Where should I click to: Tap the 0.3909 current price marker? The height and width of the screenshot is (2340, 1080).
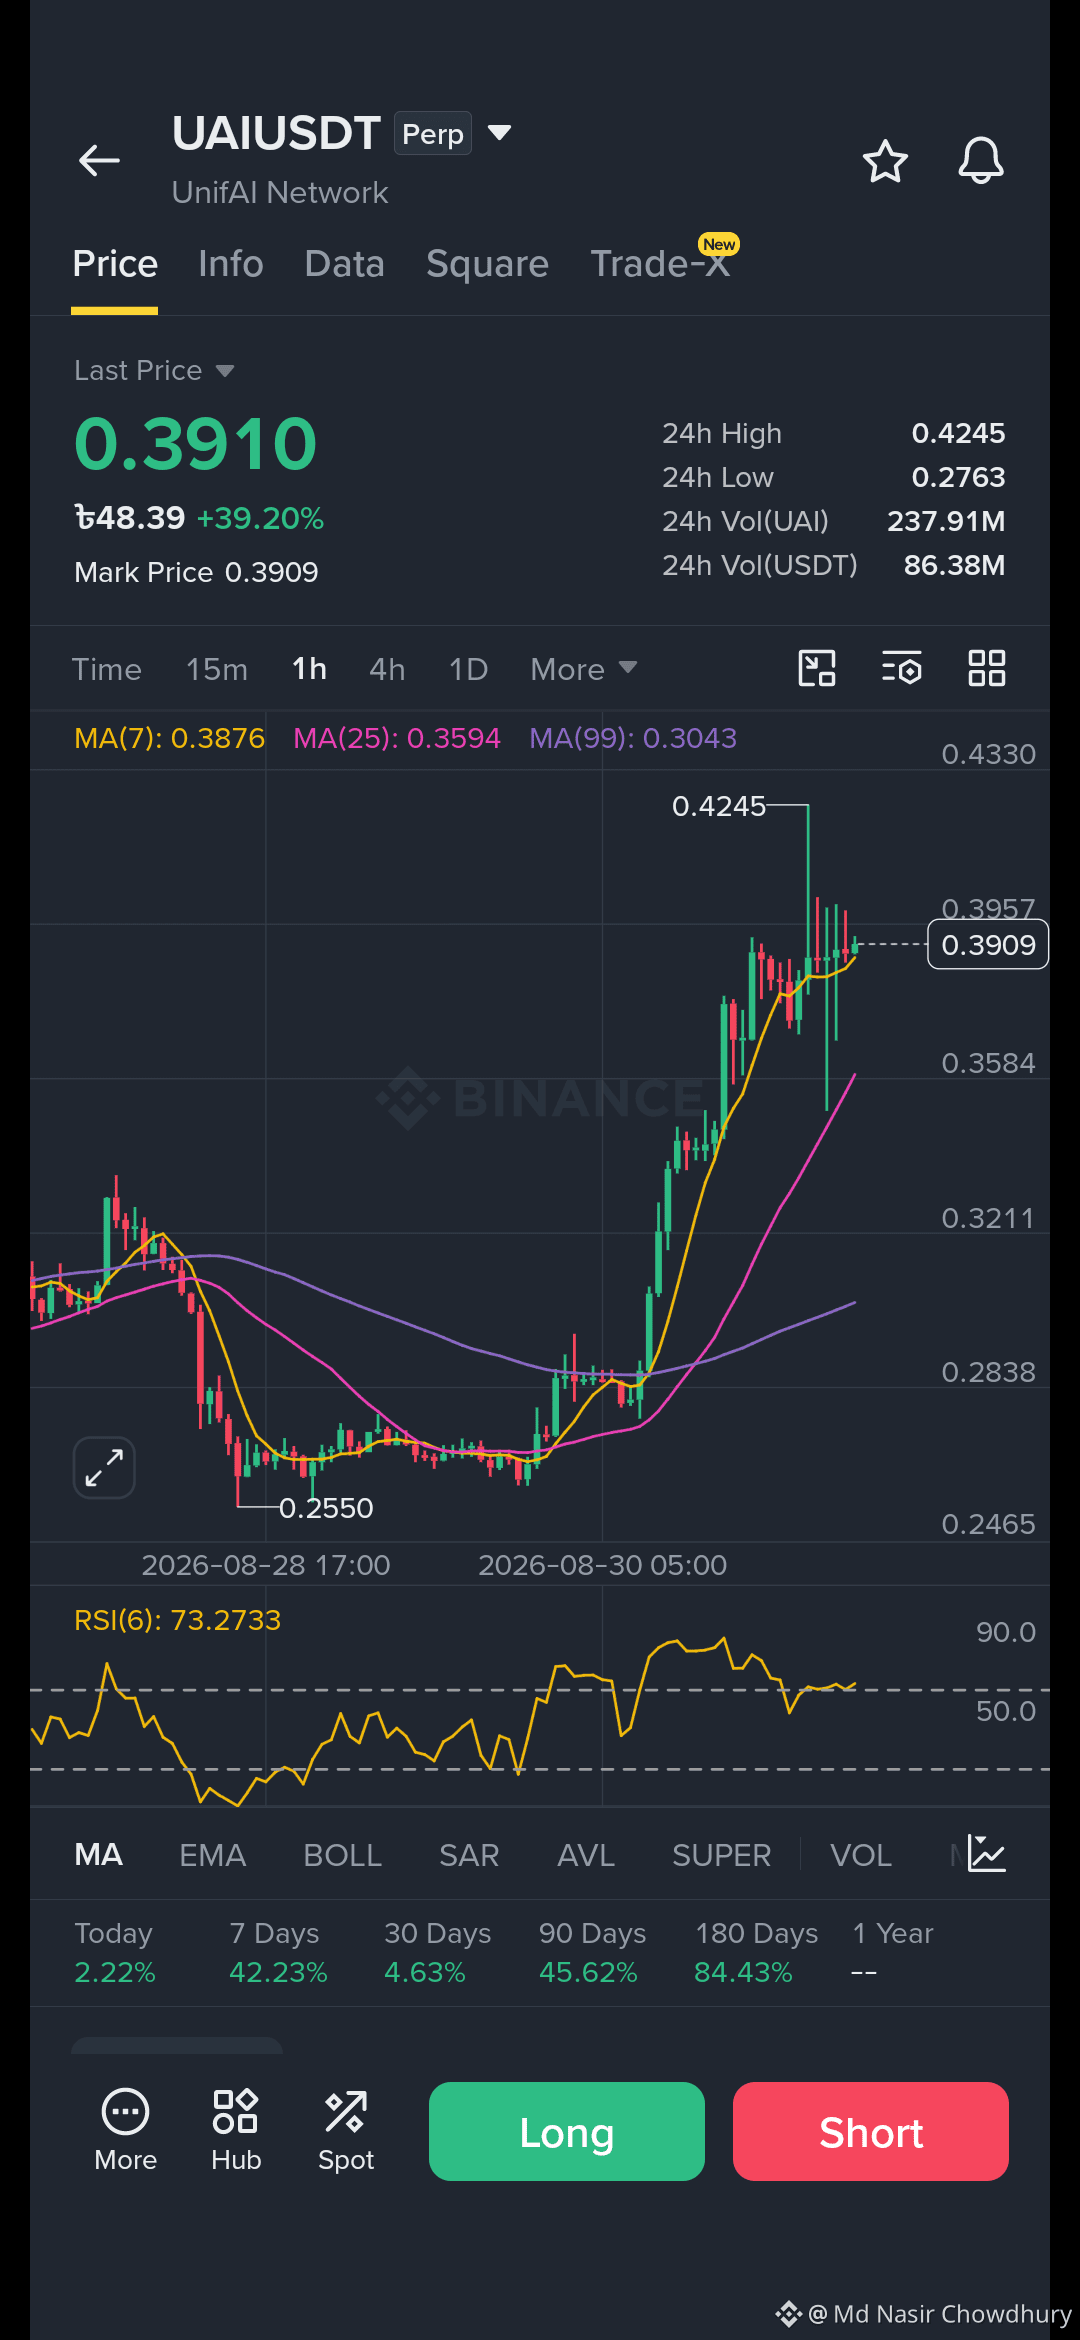click(988, 945)
